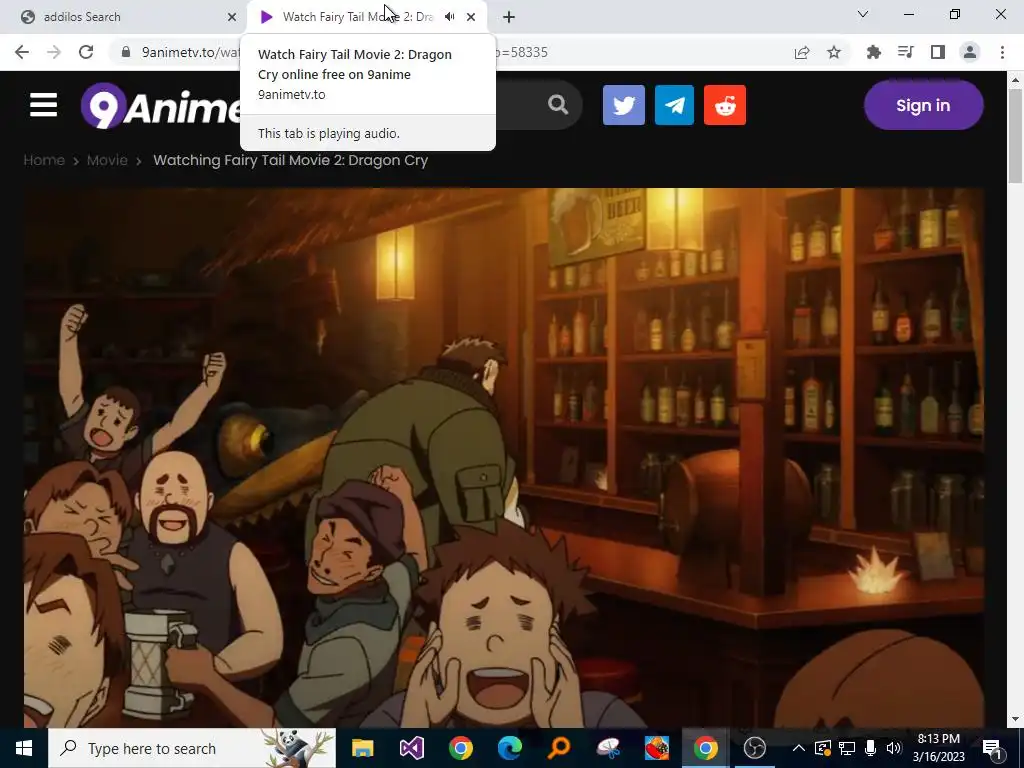Close the addilos Search tab
This screenshot has width=1024, height=768.
point(232,17)
